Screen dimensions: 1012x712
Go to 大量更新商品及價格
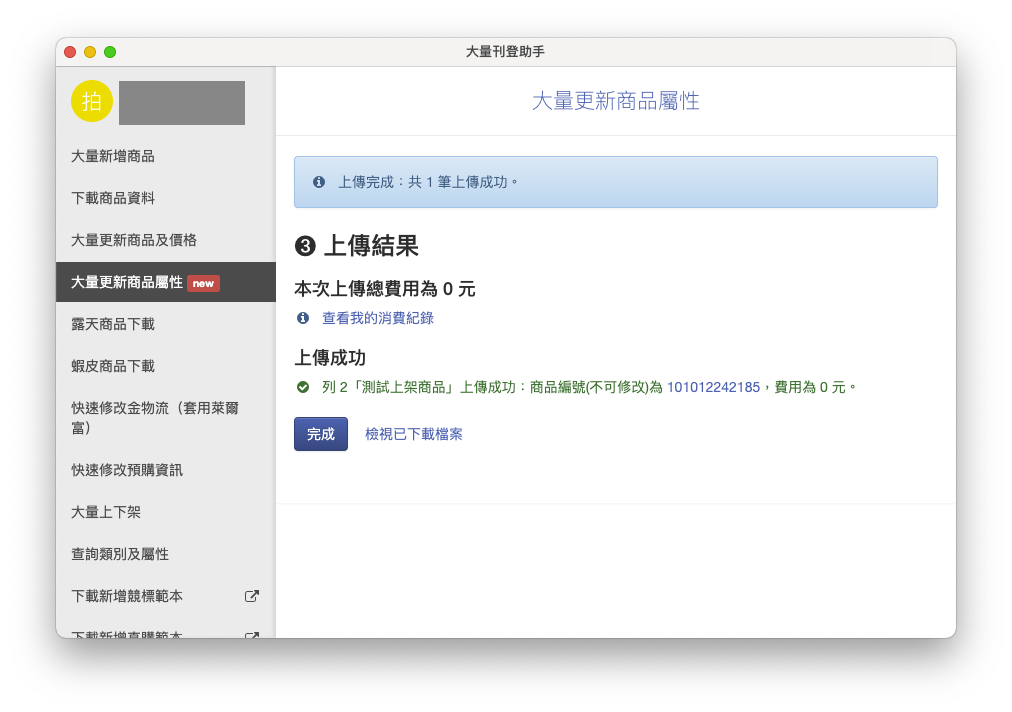tap(134, 240)
